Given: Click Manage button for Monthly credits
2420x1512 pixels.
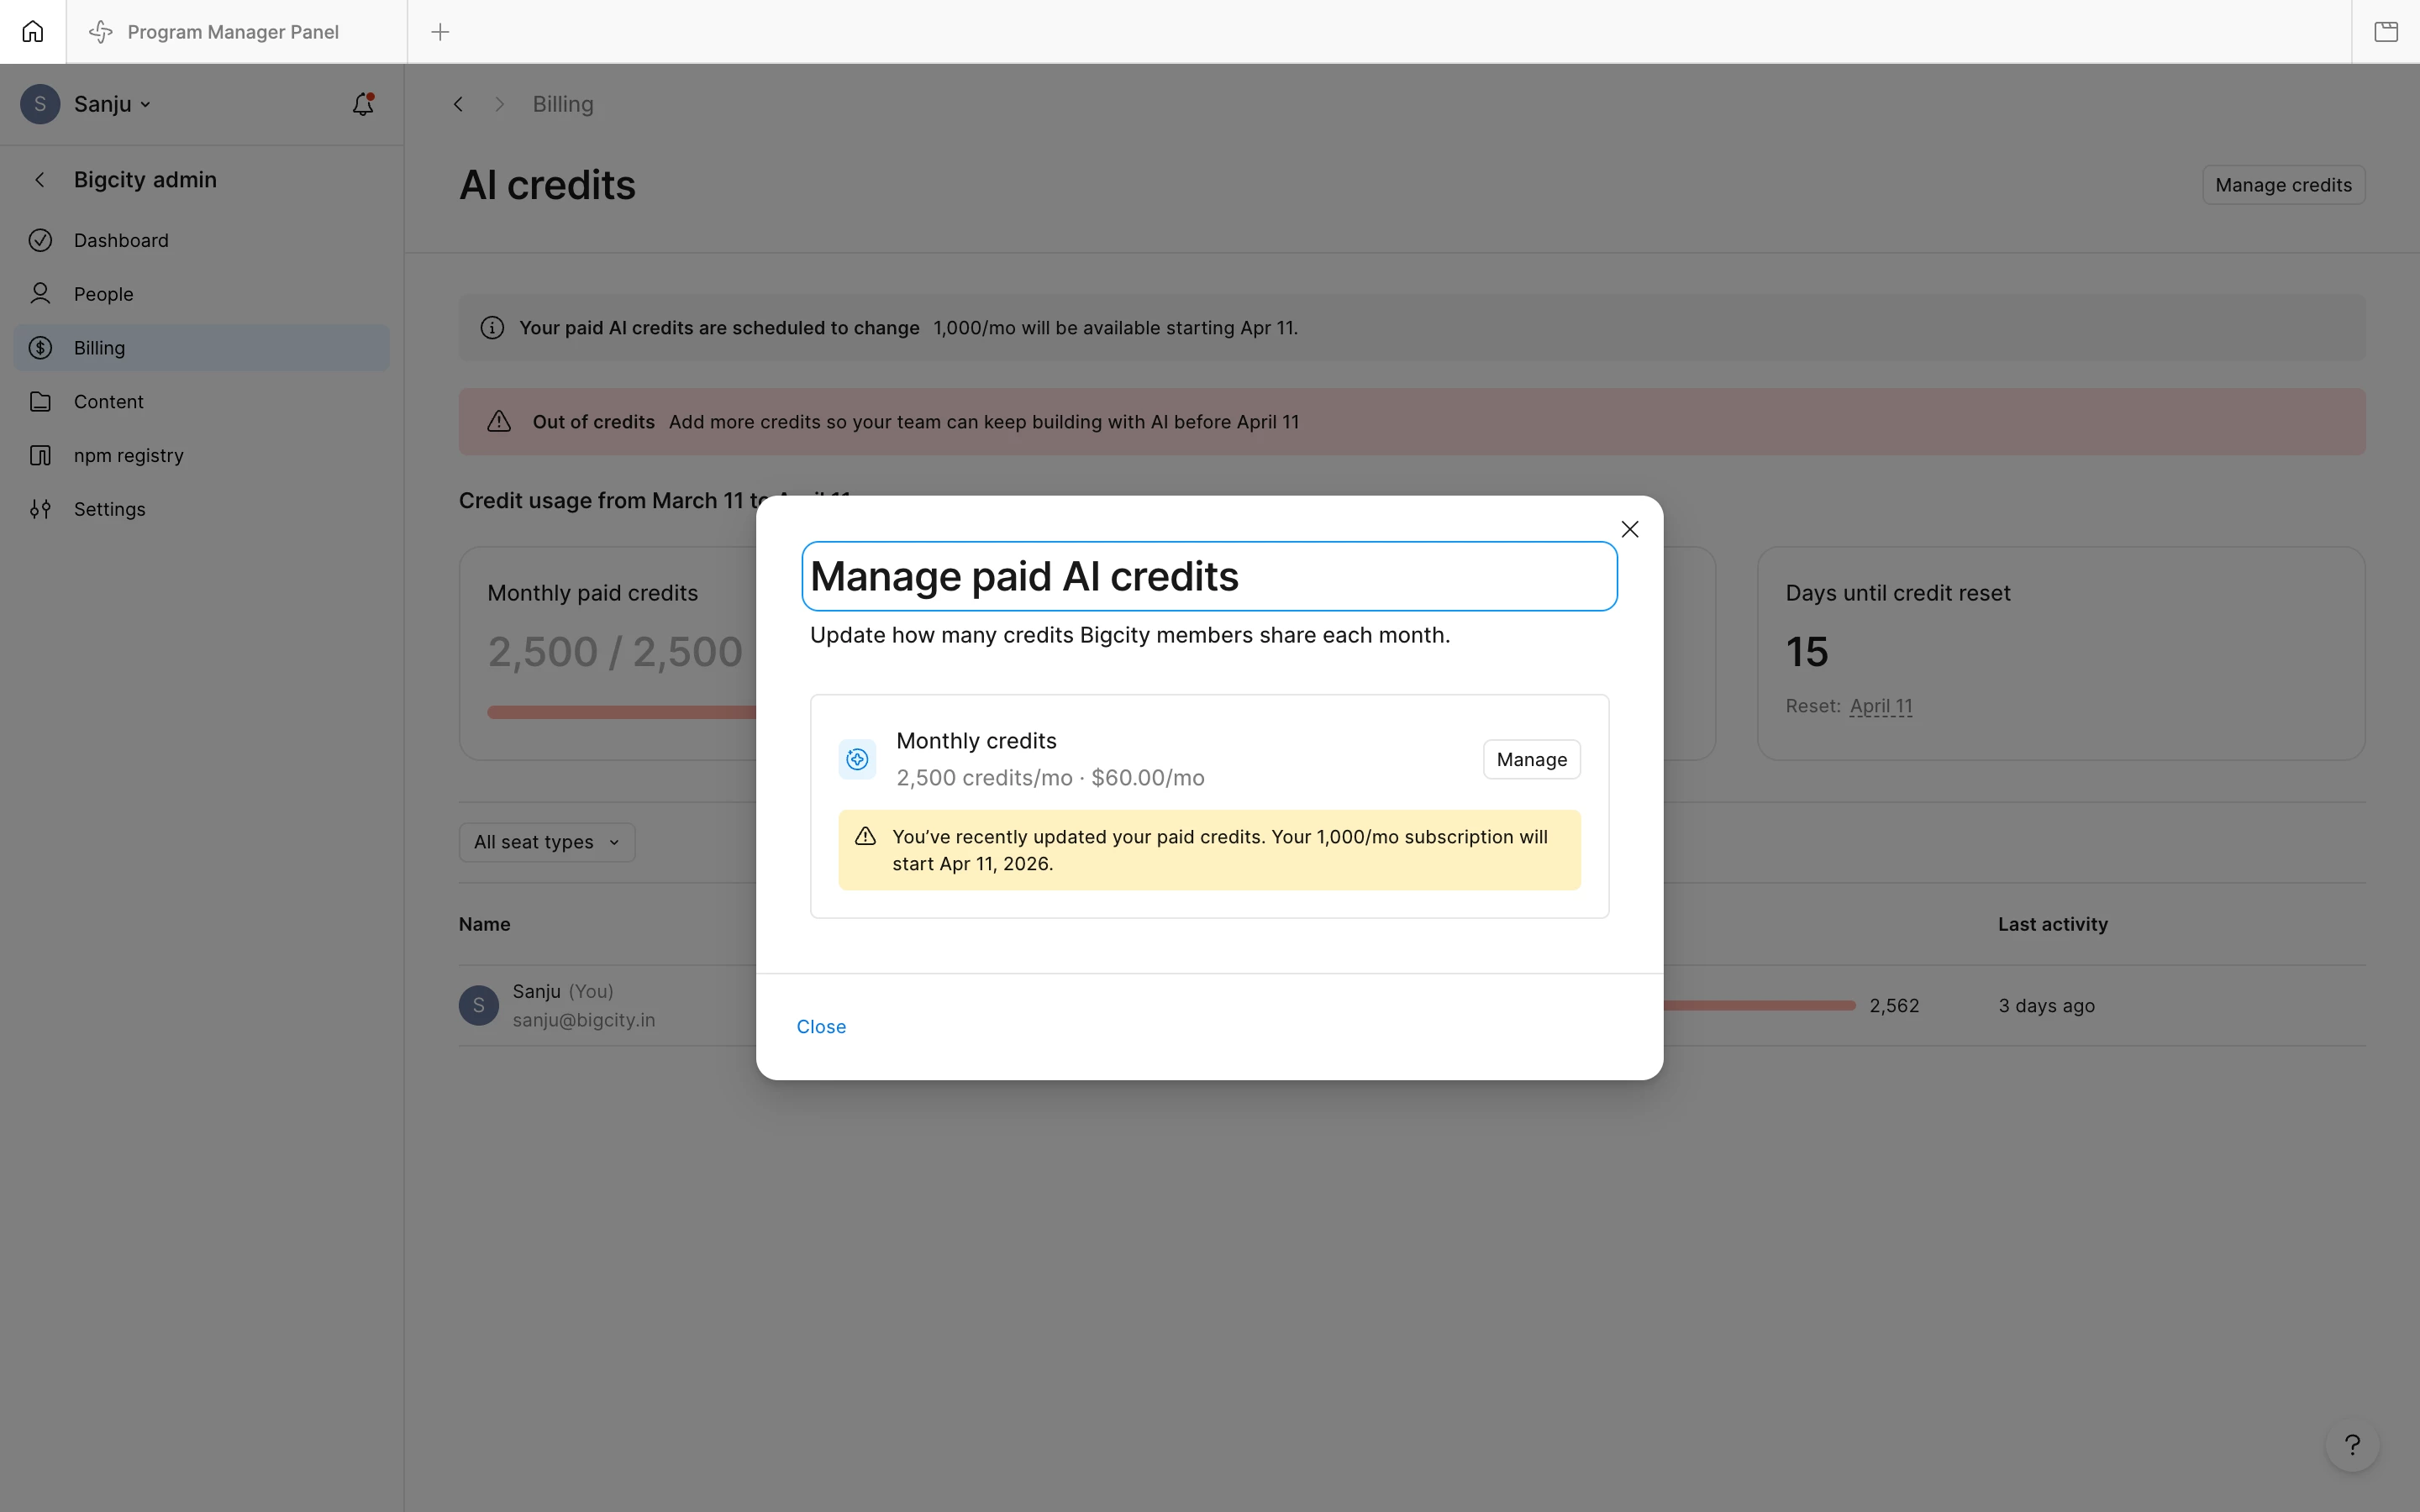Looking at the screenshot, I should (x=1531, y=759).
